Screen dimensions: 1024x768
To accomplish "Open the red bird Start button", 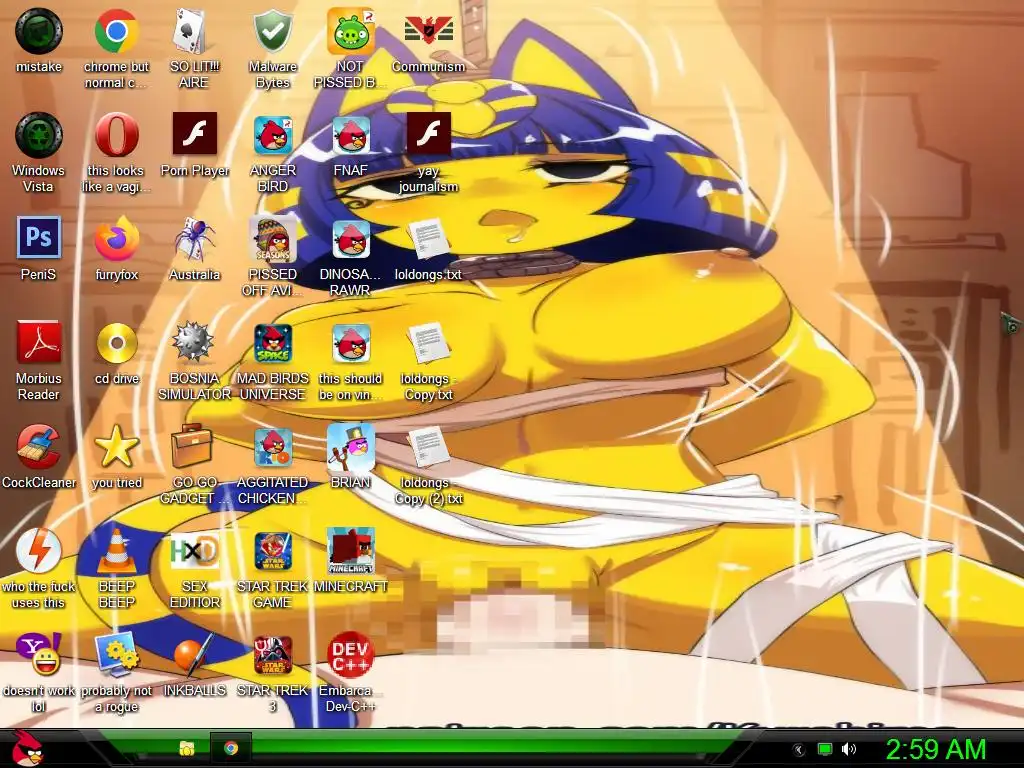I will tap(27, 749).
